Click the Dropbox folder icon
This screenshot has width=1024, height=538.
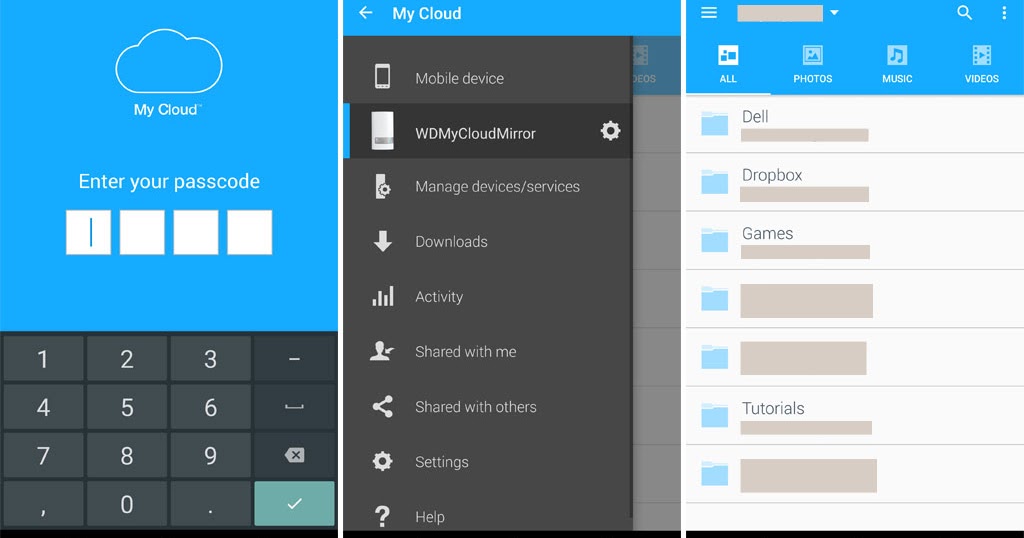714,182
